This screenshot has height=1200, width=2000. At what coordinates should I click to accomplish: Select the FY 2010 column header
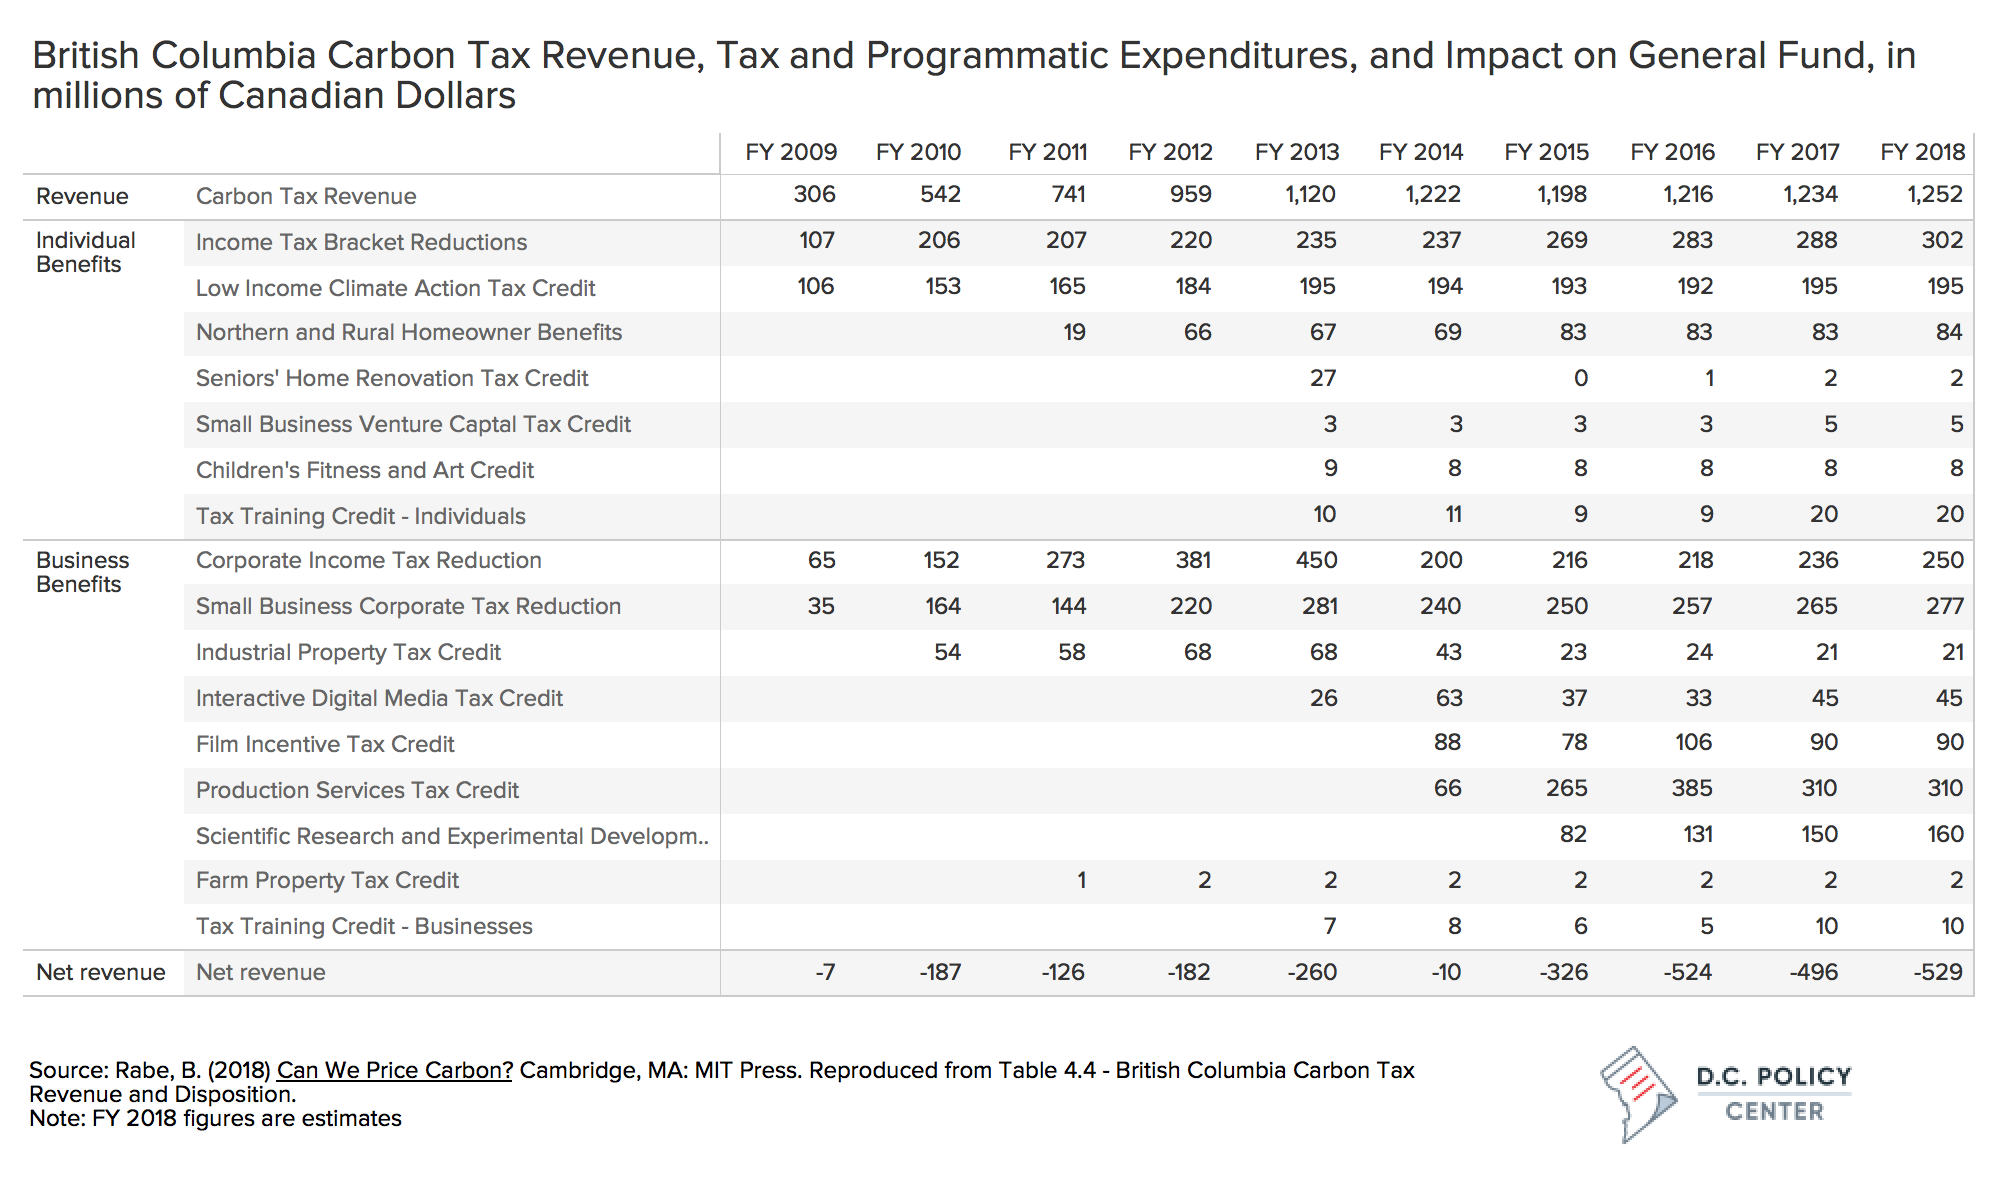[918, 152]
